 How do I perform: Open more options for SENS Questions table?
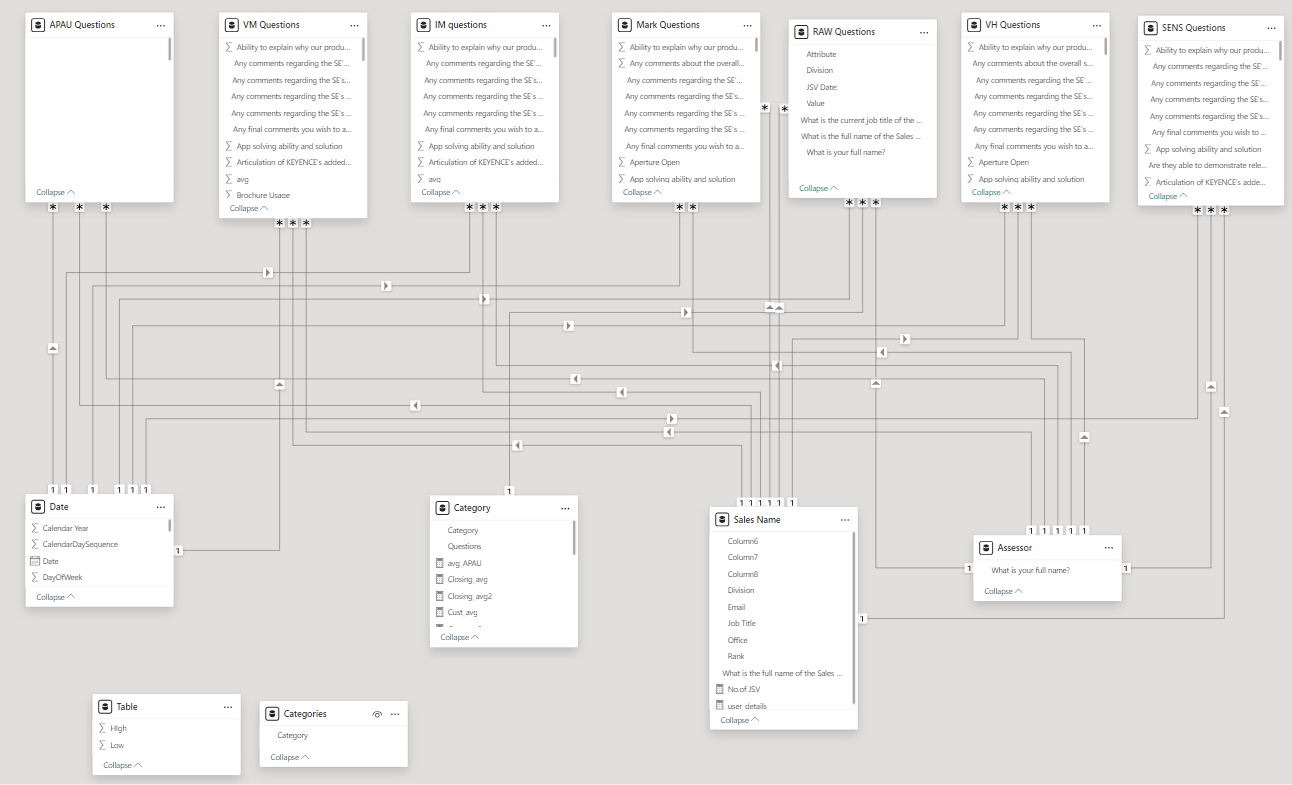pyautogui.click(x=1272, y=28)
